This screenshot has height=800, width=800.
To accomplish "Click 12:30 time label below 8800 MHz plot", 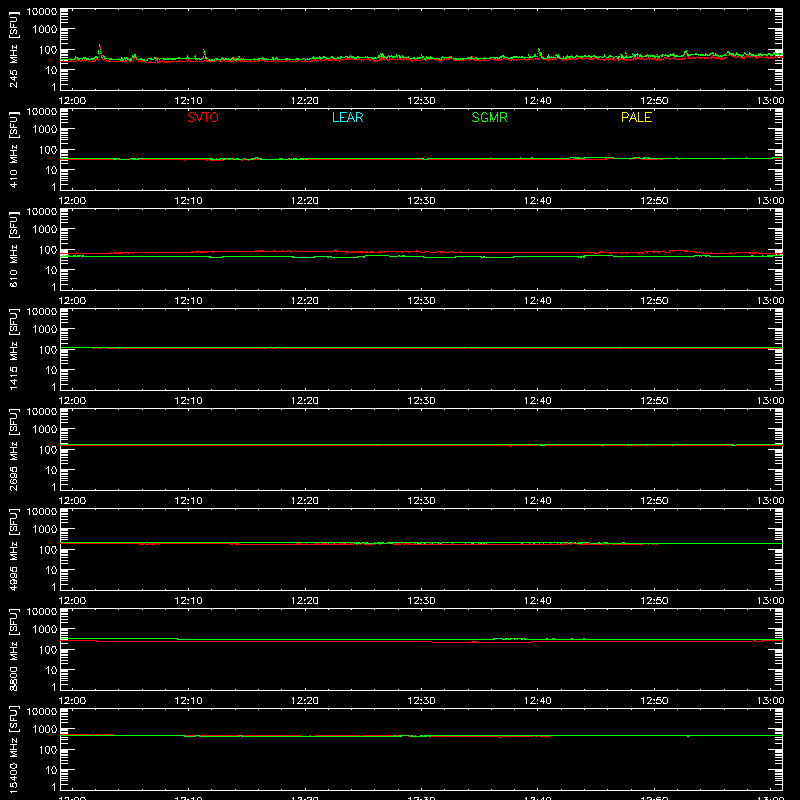I will [421, 701].
